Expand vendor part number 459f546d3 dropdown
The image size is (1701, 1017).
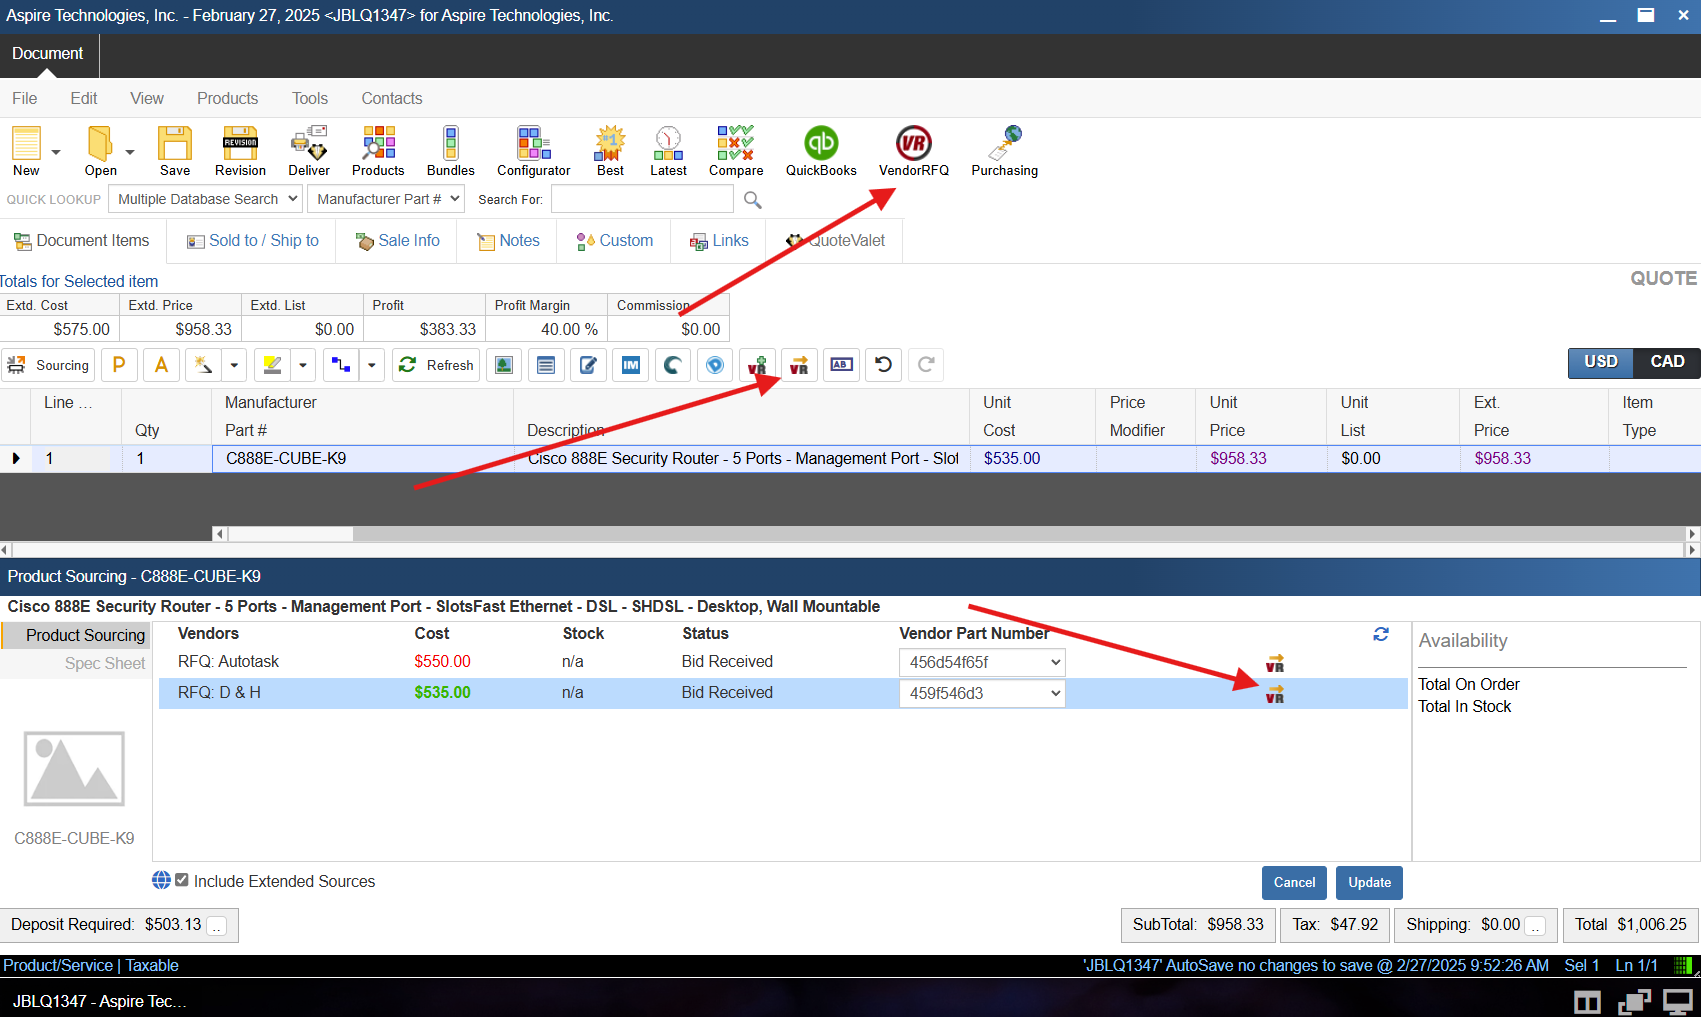click(1055, 694)
